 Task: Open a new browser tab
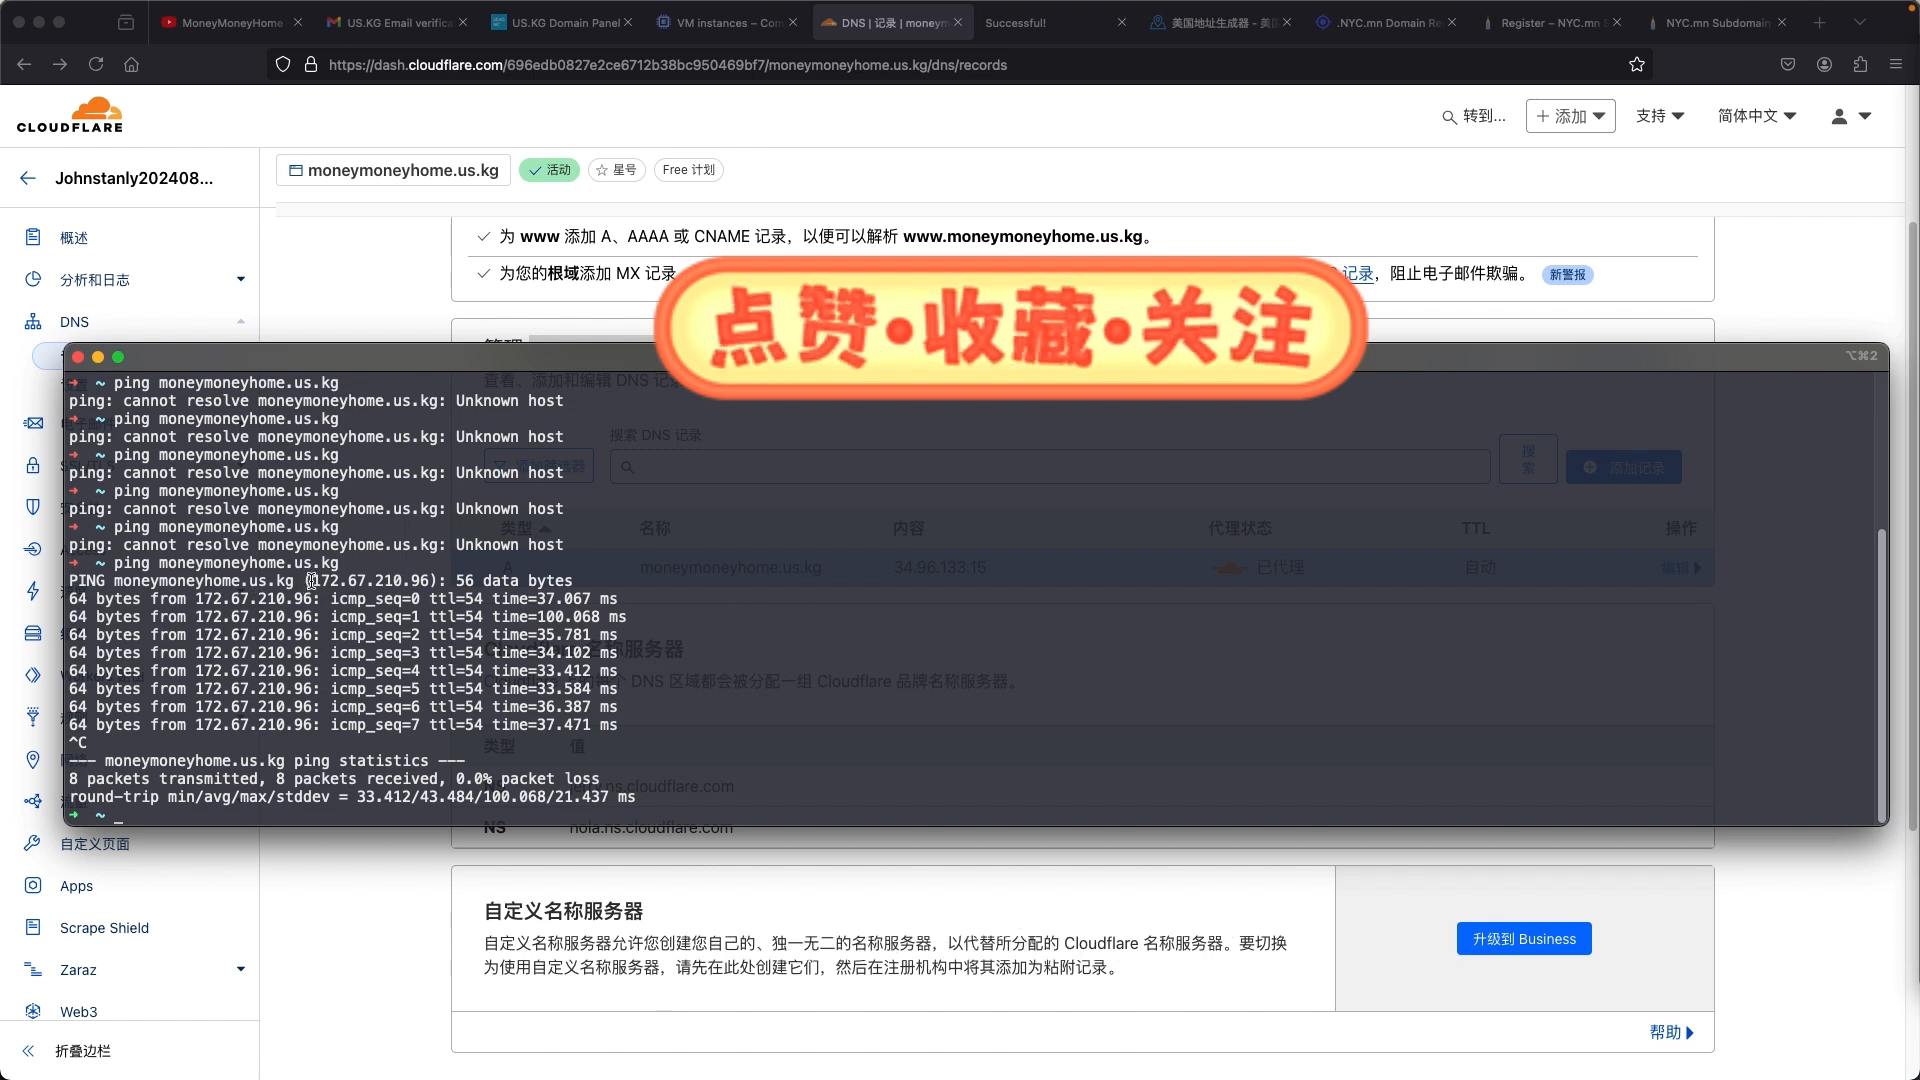coord(1819,22)
